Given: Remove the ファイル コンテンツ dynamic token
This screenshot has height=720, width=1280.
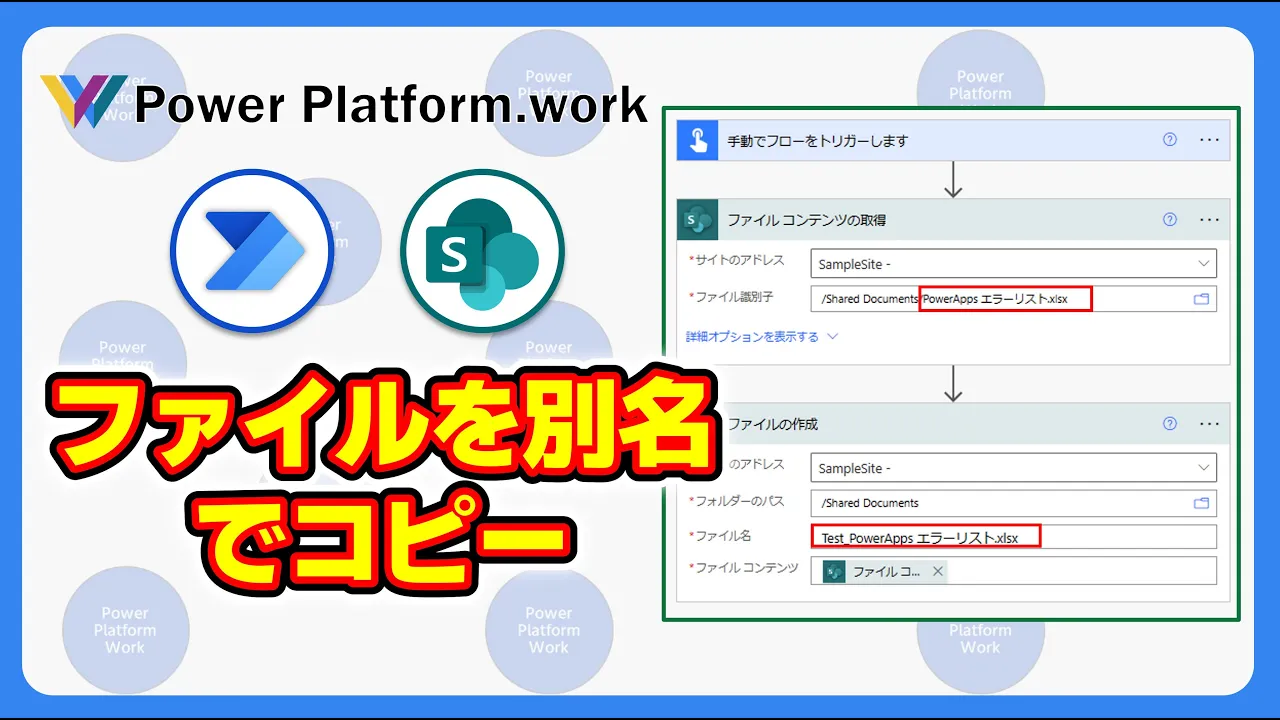Looking at the screenshot, I should click(937, 571).
